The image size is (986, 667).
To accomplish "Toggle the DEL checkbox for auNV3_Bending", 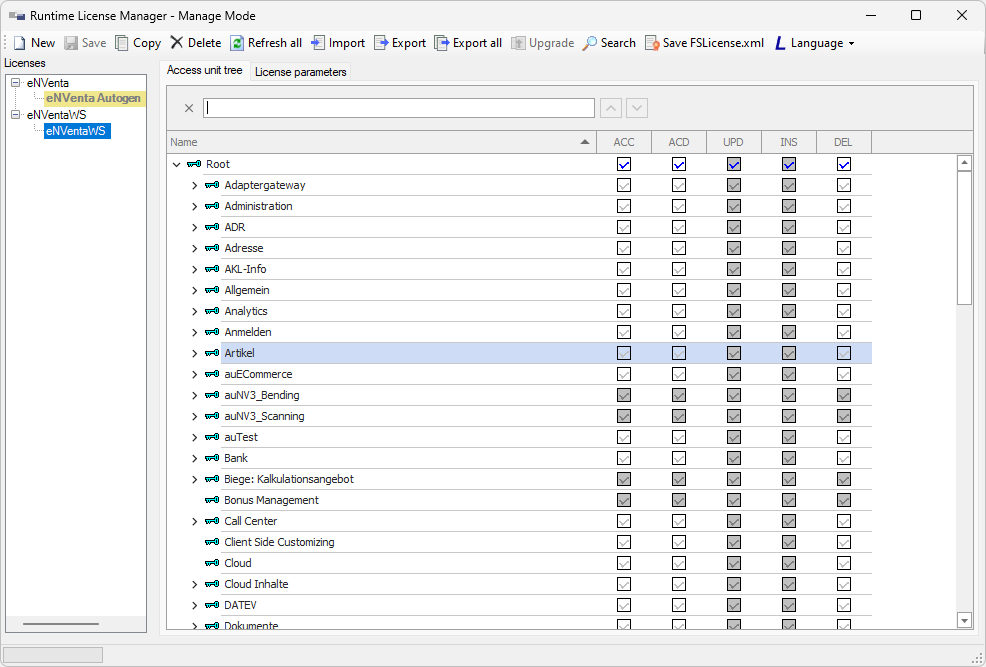I will tap(844, 395).
